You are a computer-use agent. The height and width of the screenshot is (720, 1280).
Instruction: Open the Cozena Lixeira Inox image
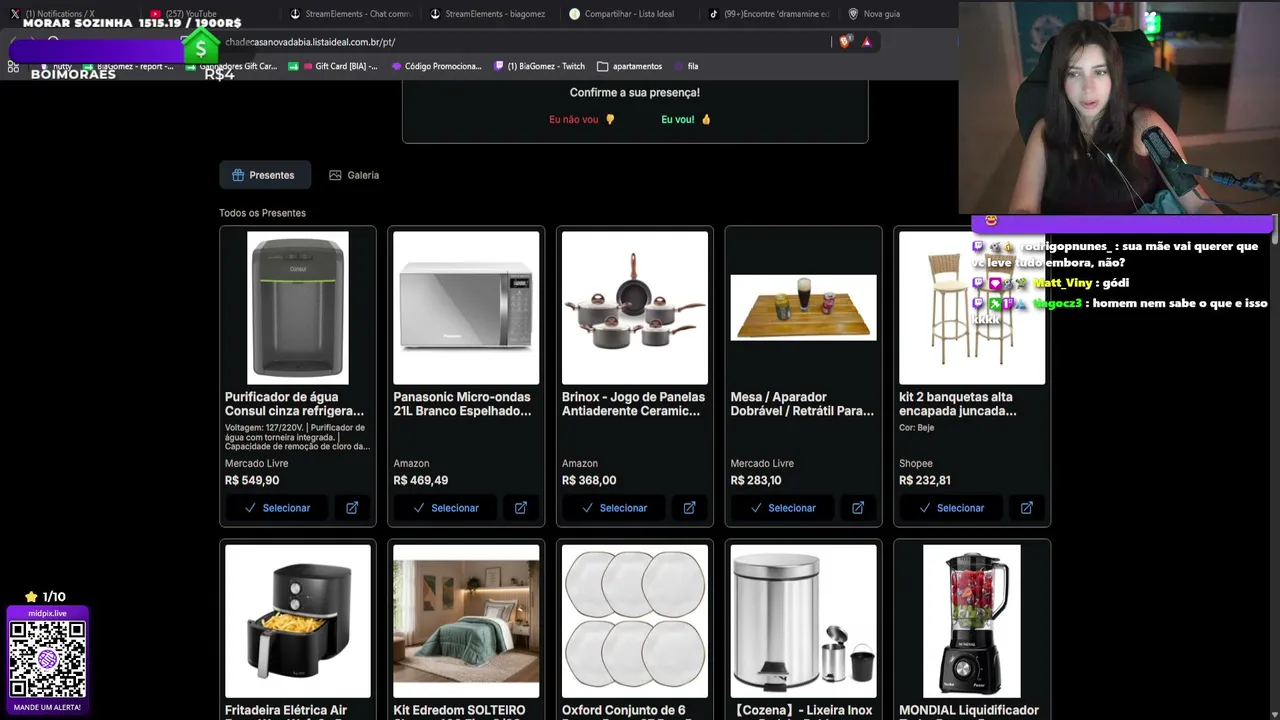[x=803, y=621]
